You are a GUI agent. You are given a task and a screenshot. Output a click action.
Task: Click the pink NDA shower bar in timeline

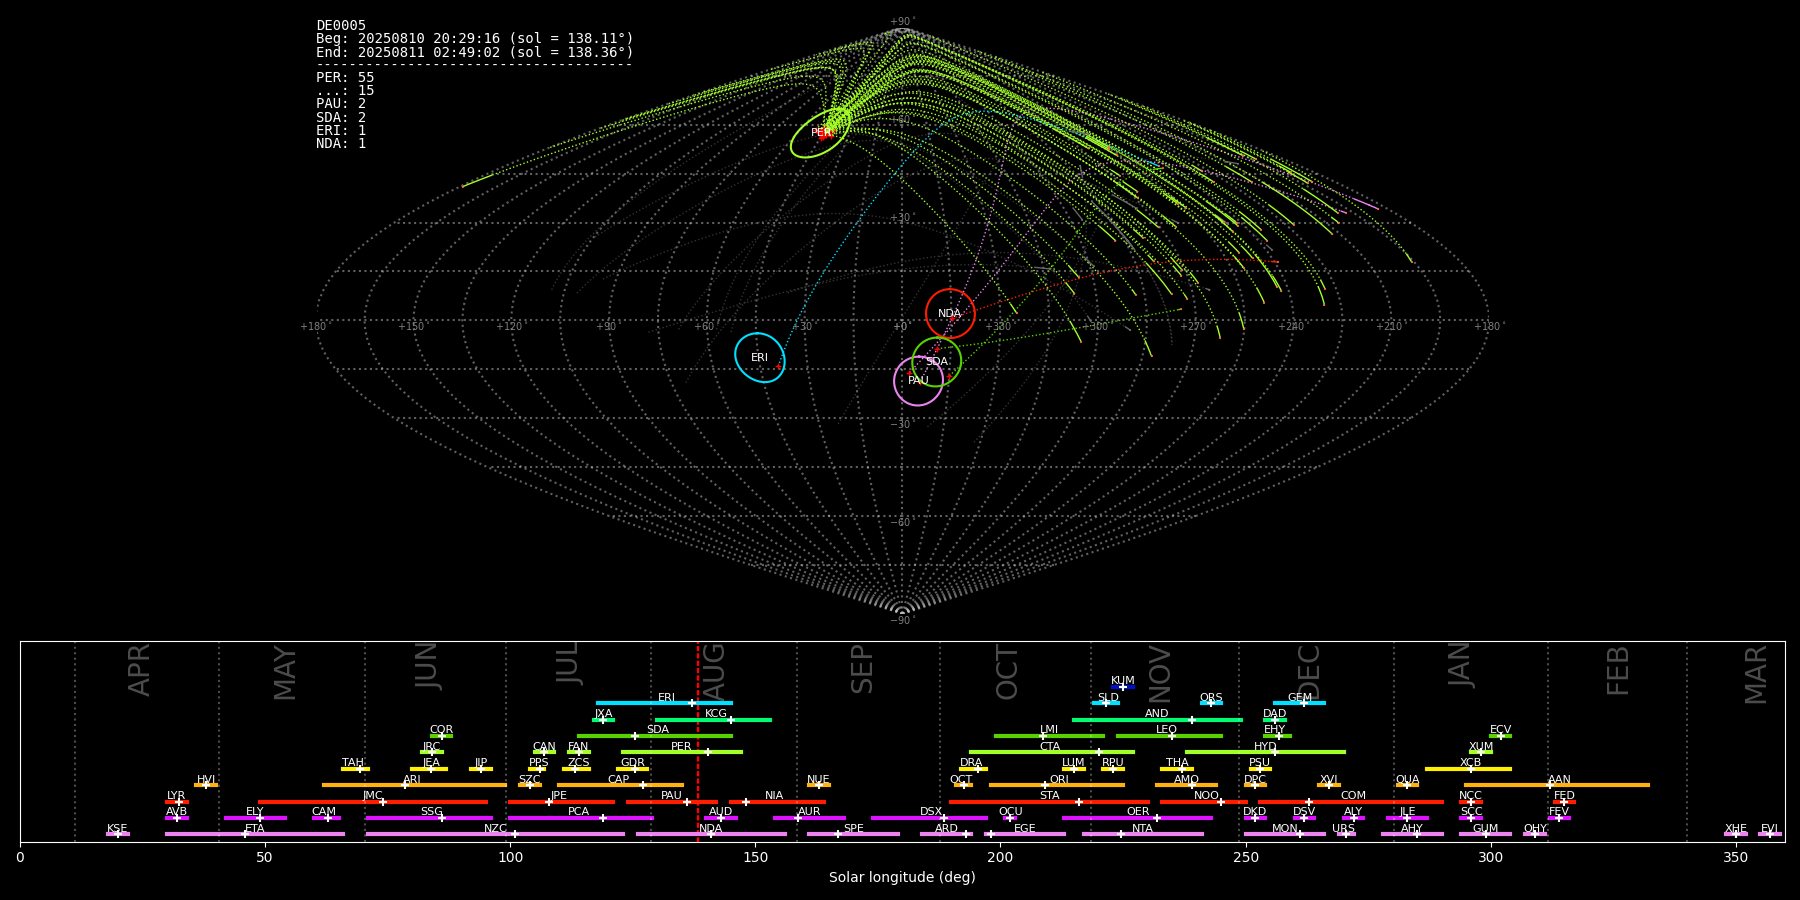click(711, 834)
